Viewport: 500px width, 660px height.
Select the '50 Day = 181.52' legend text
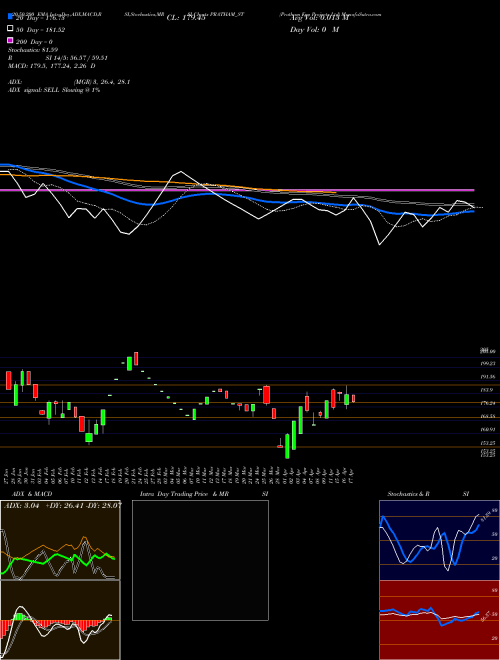pos(40,30)
